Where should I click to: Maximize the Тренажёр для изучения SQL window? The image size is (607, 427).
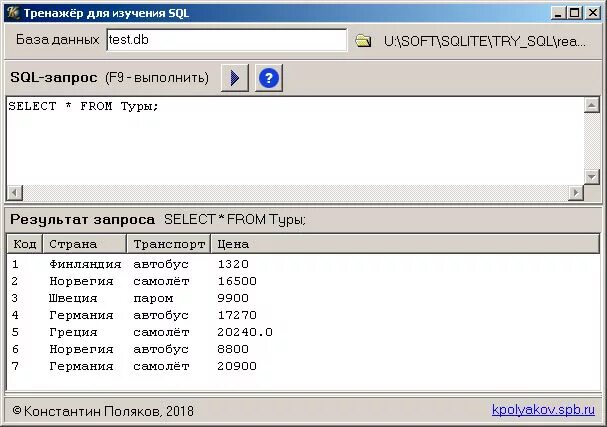pyautogui.click(x=575, y=13)
